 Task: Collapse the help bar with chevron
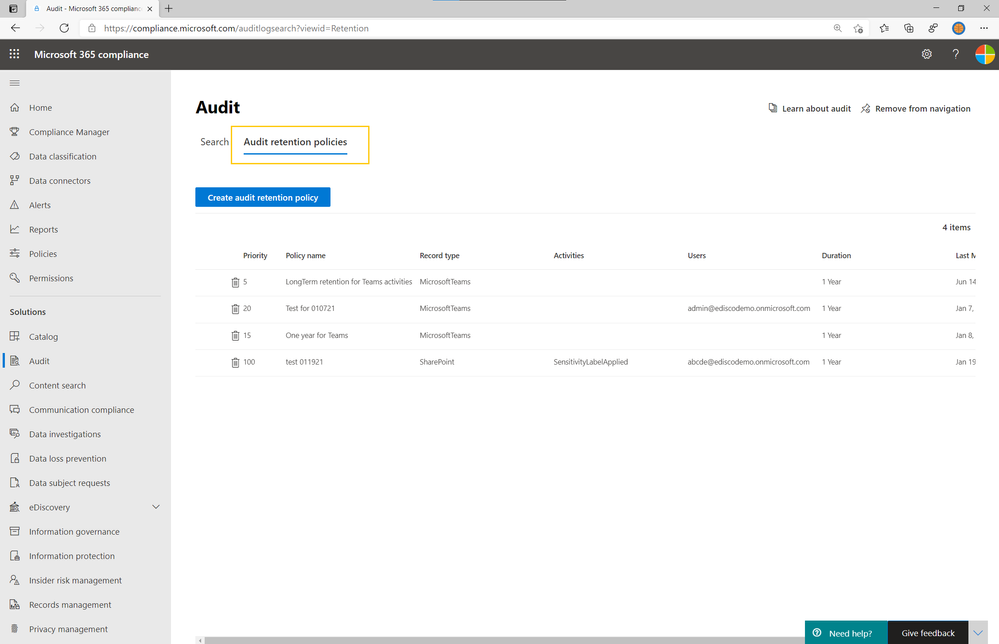coord(978,633)
